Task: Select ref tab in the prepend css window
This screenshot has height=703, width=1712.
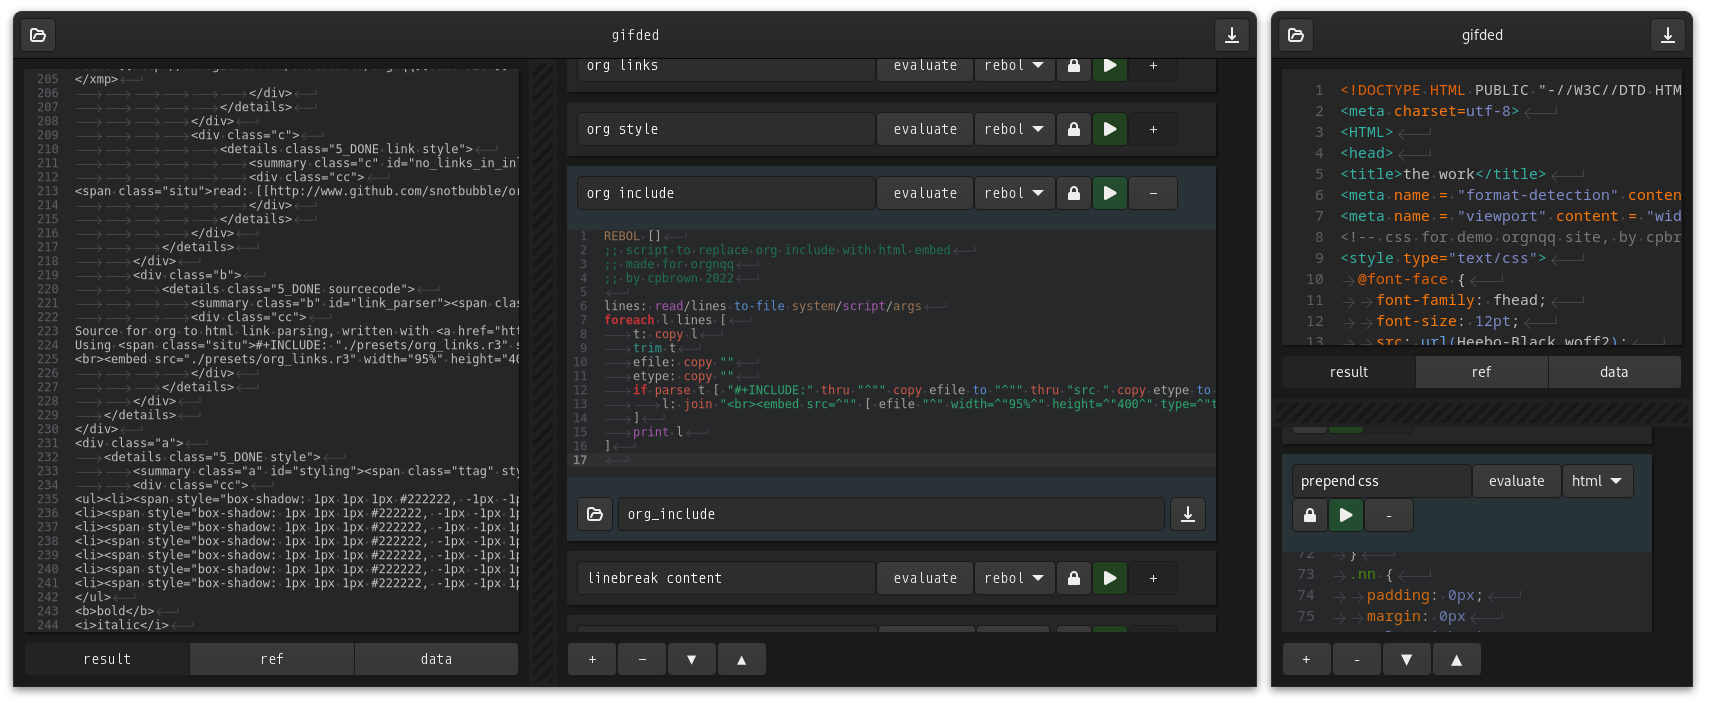Action: pos(1482,372)
